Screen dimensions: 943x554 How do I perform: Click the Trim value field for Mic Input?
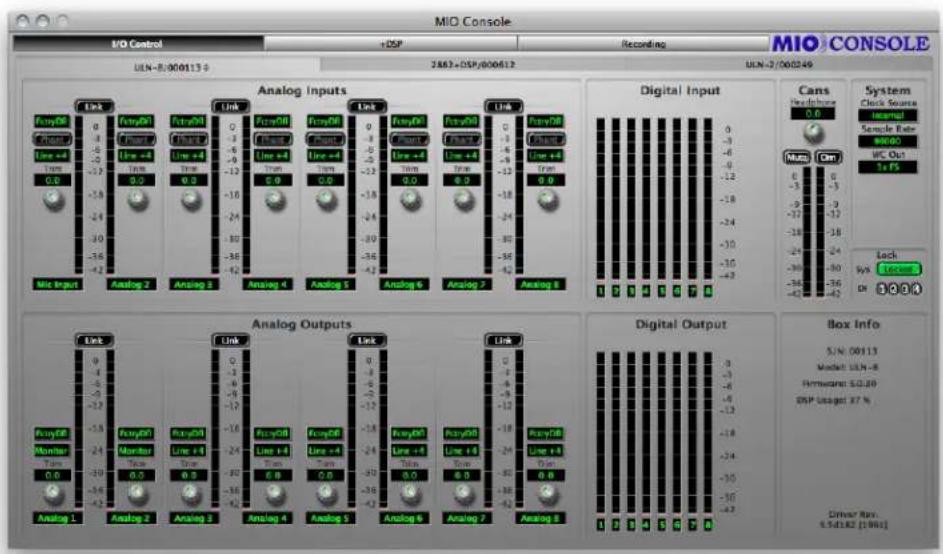[x=52, y=180]
